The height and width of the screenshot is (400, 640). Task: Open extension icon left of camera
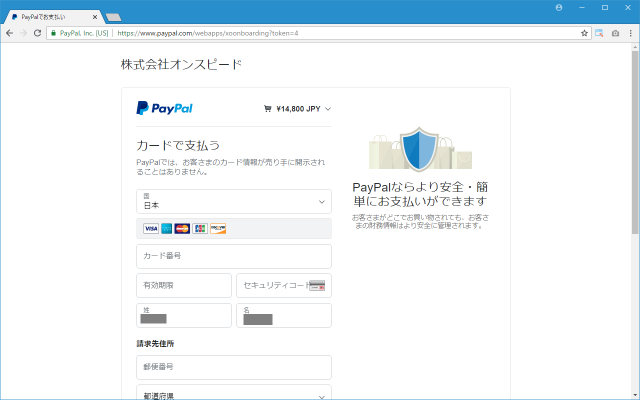tap(599, 33)
